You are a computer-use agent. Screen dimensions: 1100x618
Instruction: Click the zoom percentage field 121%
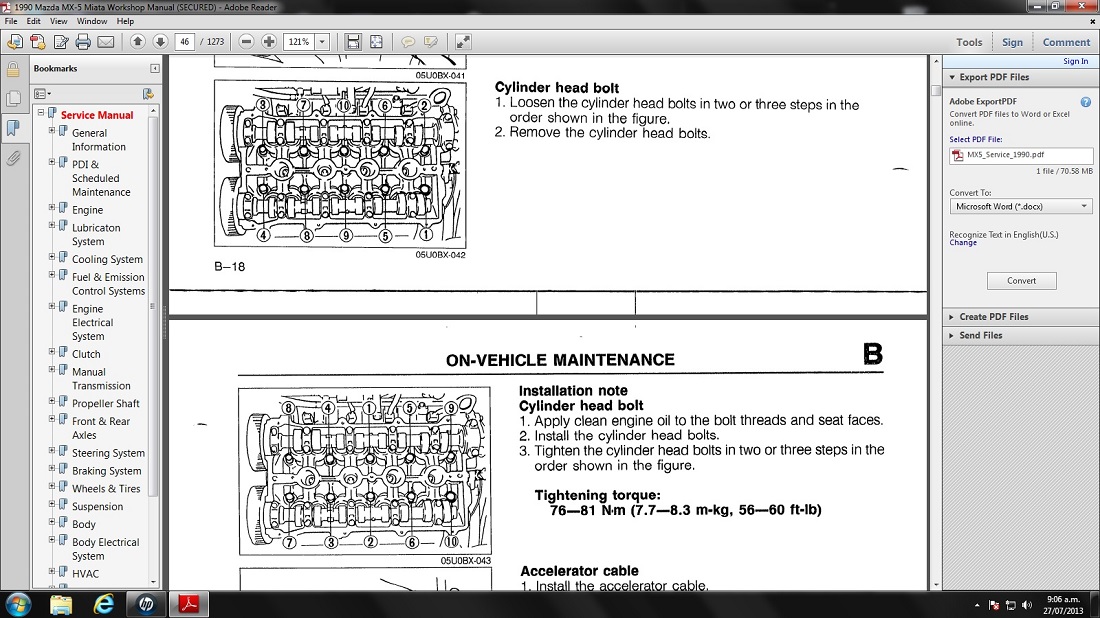(300, 42)
